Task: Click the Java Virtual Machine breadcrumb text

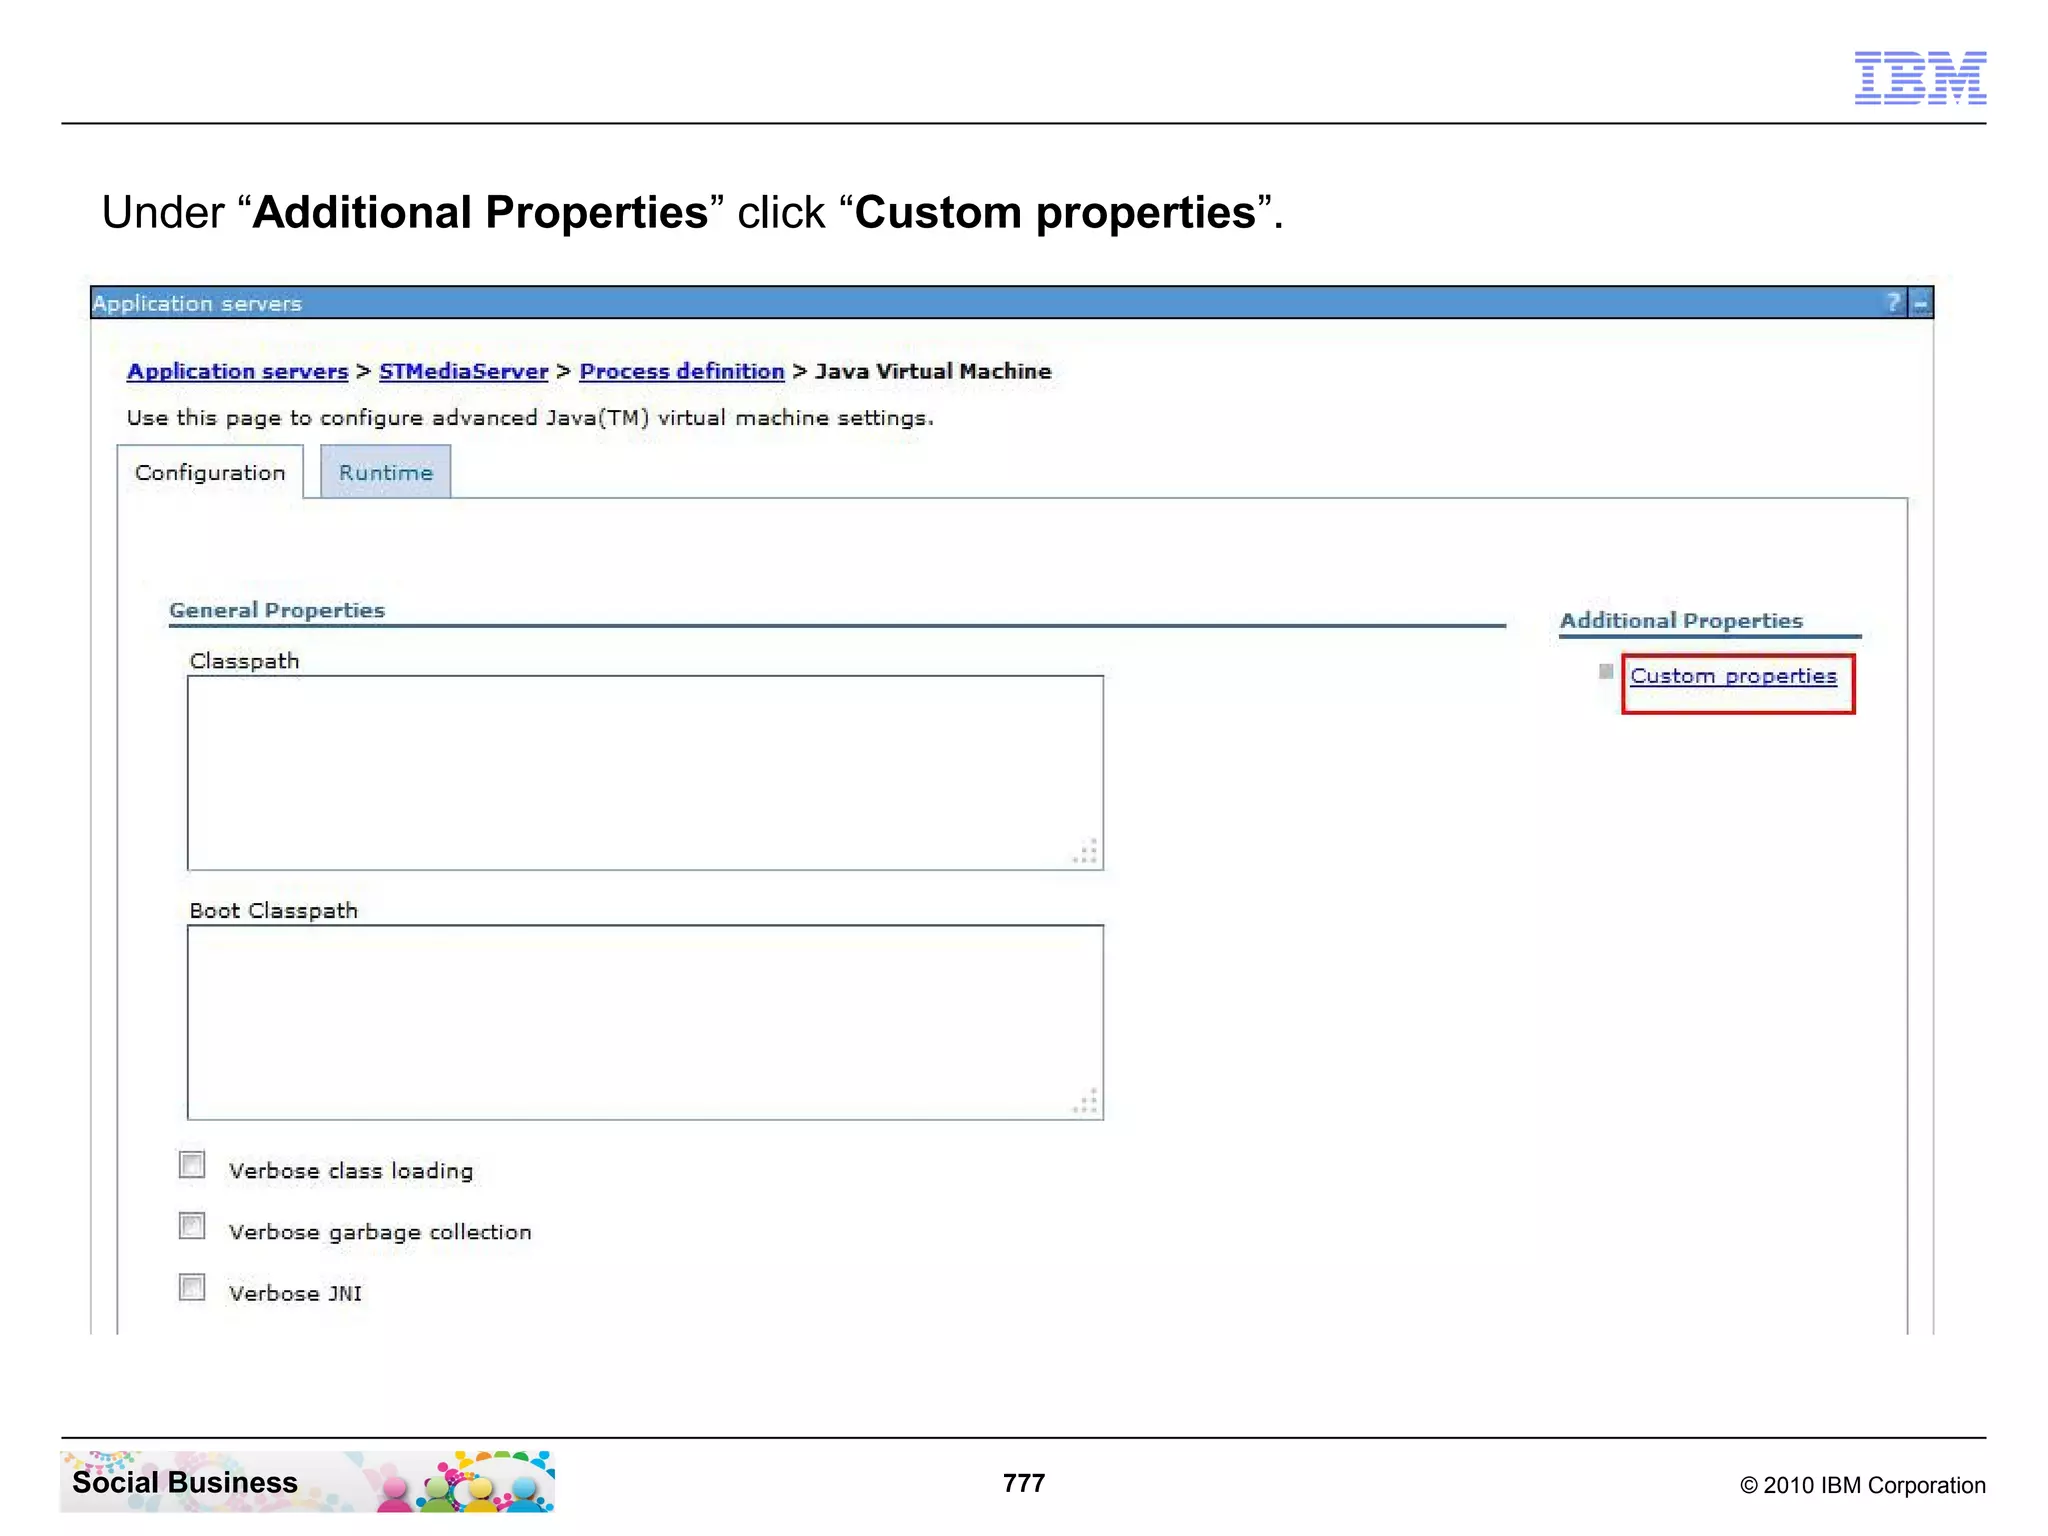Action: (933, 372)
